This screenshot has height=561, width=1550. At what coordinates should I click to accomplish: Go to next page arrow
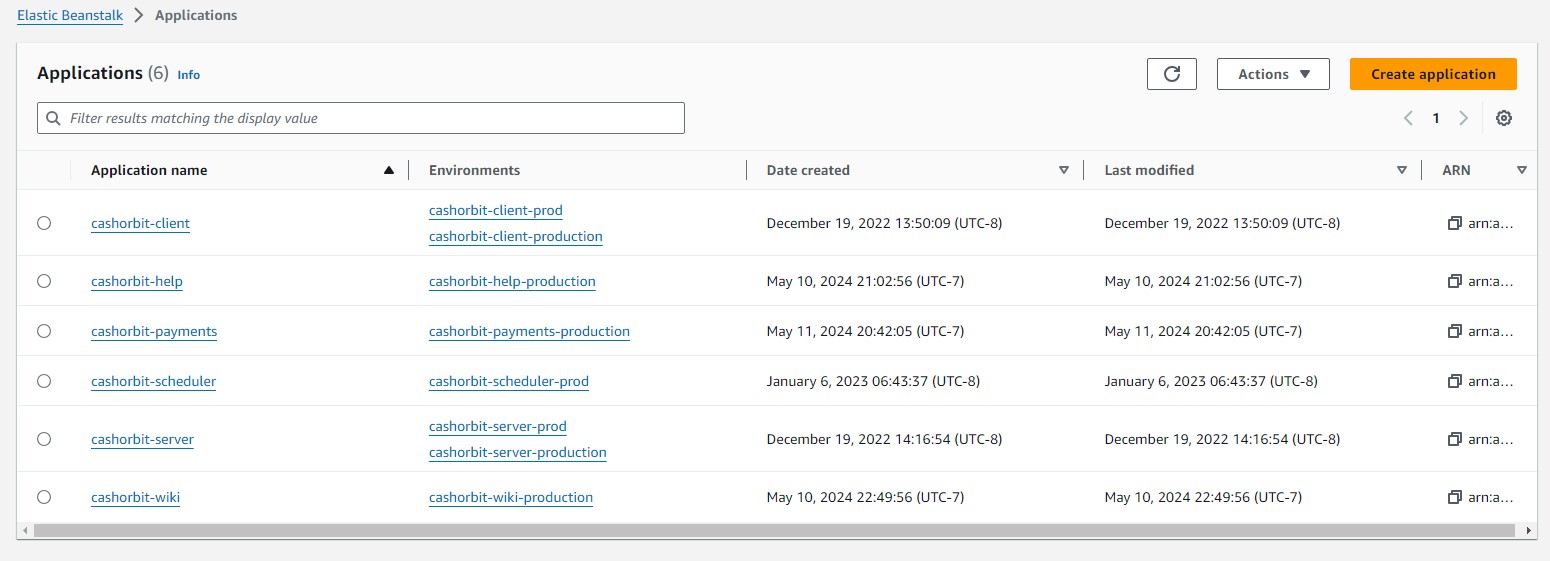1463,118
